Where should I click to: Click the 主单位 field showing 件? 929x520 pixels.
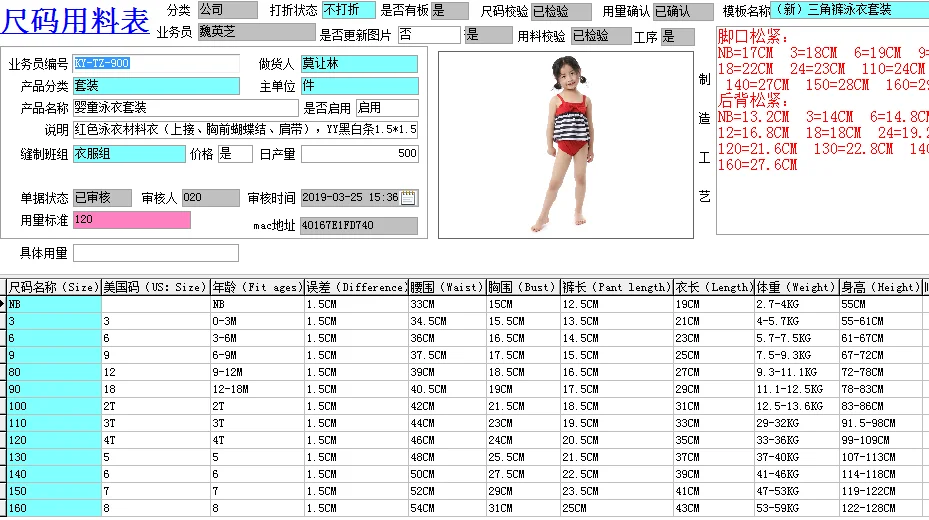(360, 86)
